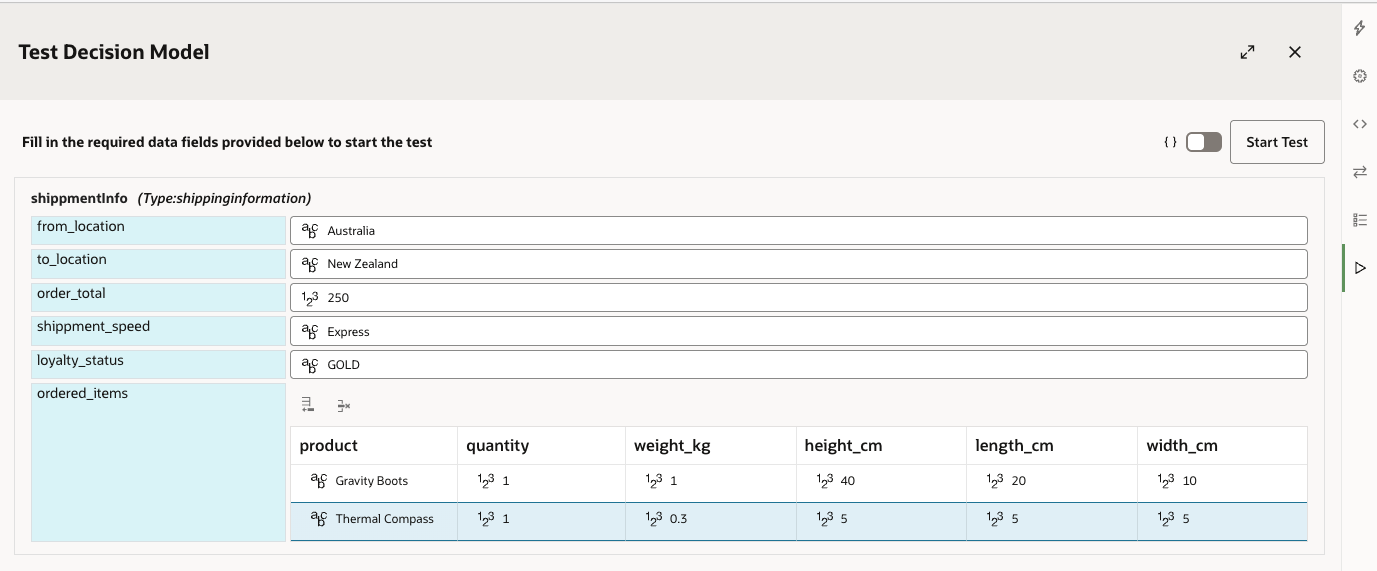This screenshot has height=571, width=1377.
Task: Click the string type icon in from_location field
Action: click(309, 230)
